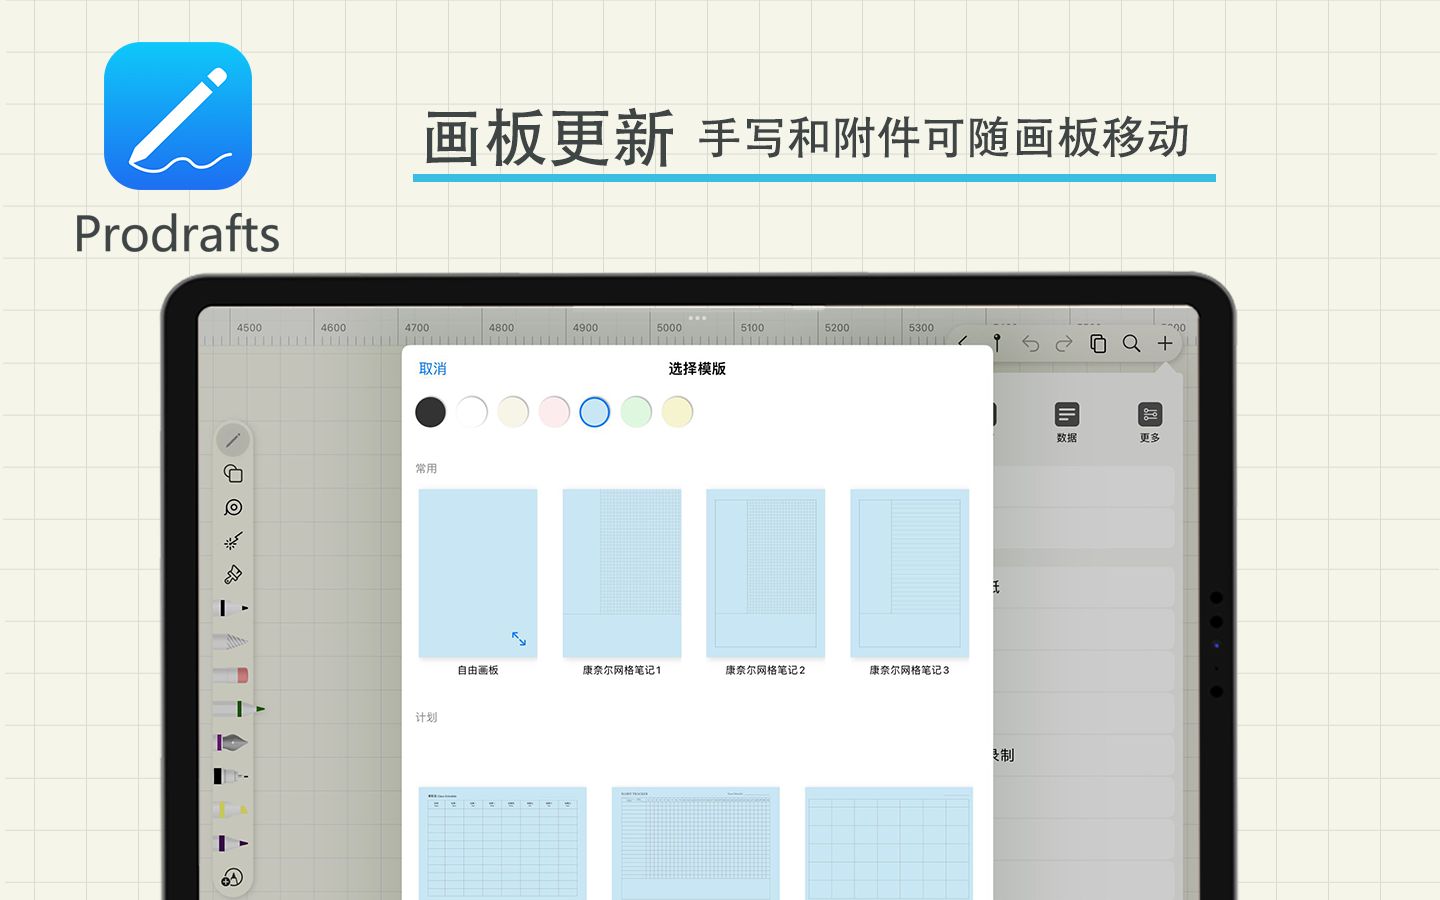Click the plus add button
The width and height of the screenshot is (1440, 900).
tap(1165, 343)
